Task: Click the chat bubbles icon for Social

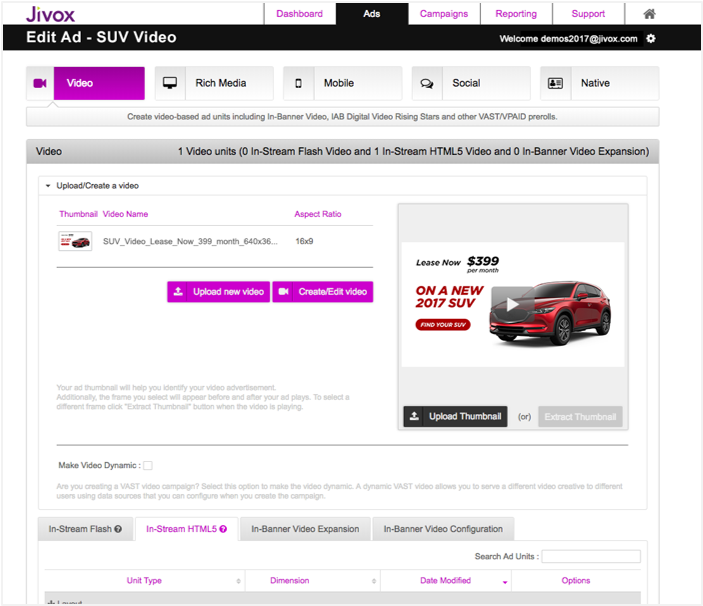Action: point(427,83)
